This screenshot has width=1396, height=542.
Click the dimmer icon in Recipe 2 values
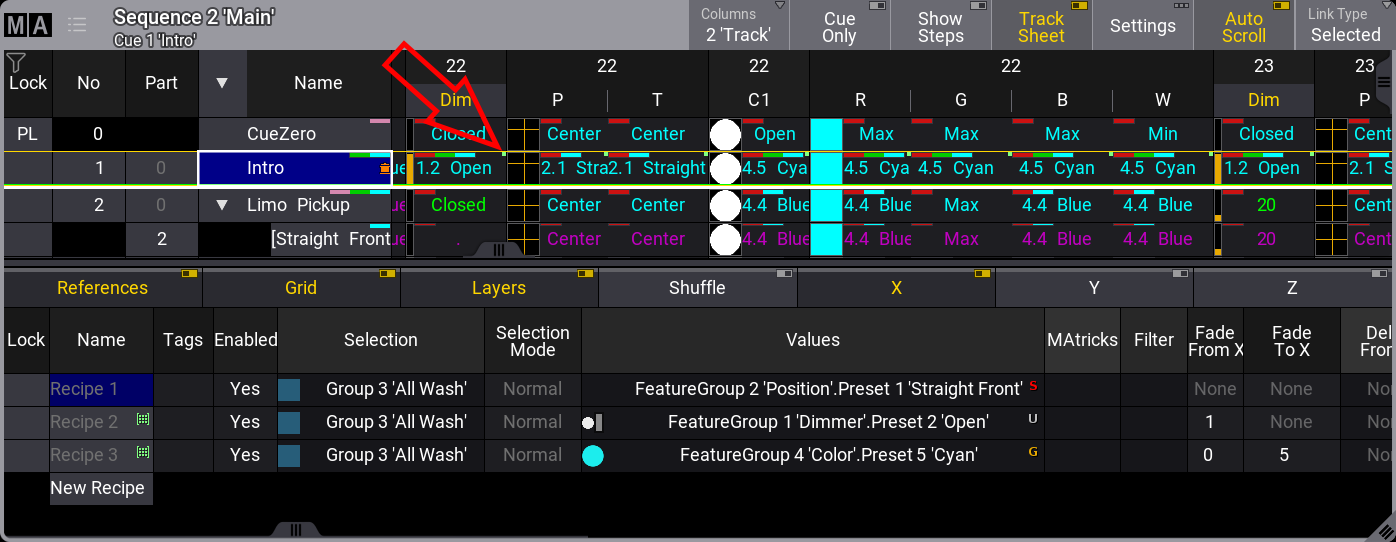592,422
